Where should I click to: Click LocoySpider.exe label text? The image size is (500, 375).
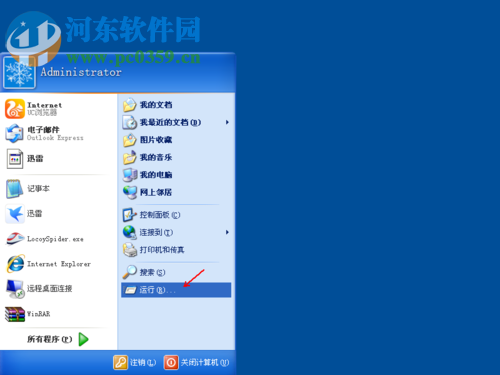[x=55, y=239]
